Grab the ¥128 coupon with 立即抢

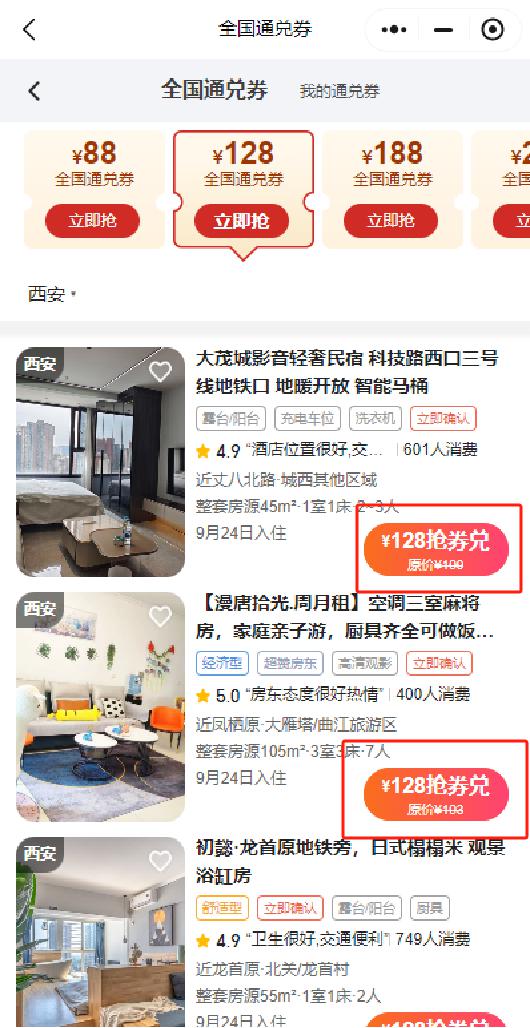tap(241, 221)
